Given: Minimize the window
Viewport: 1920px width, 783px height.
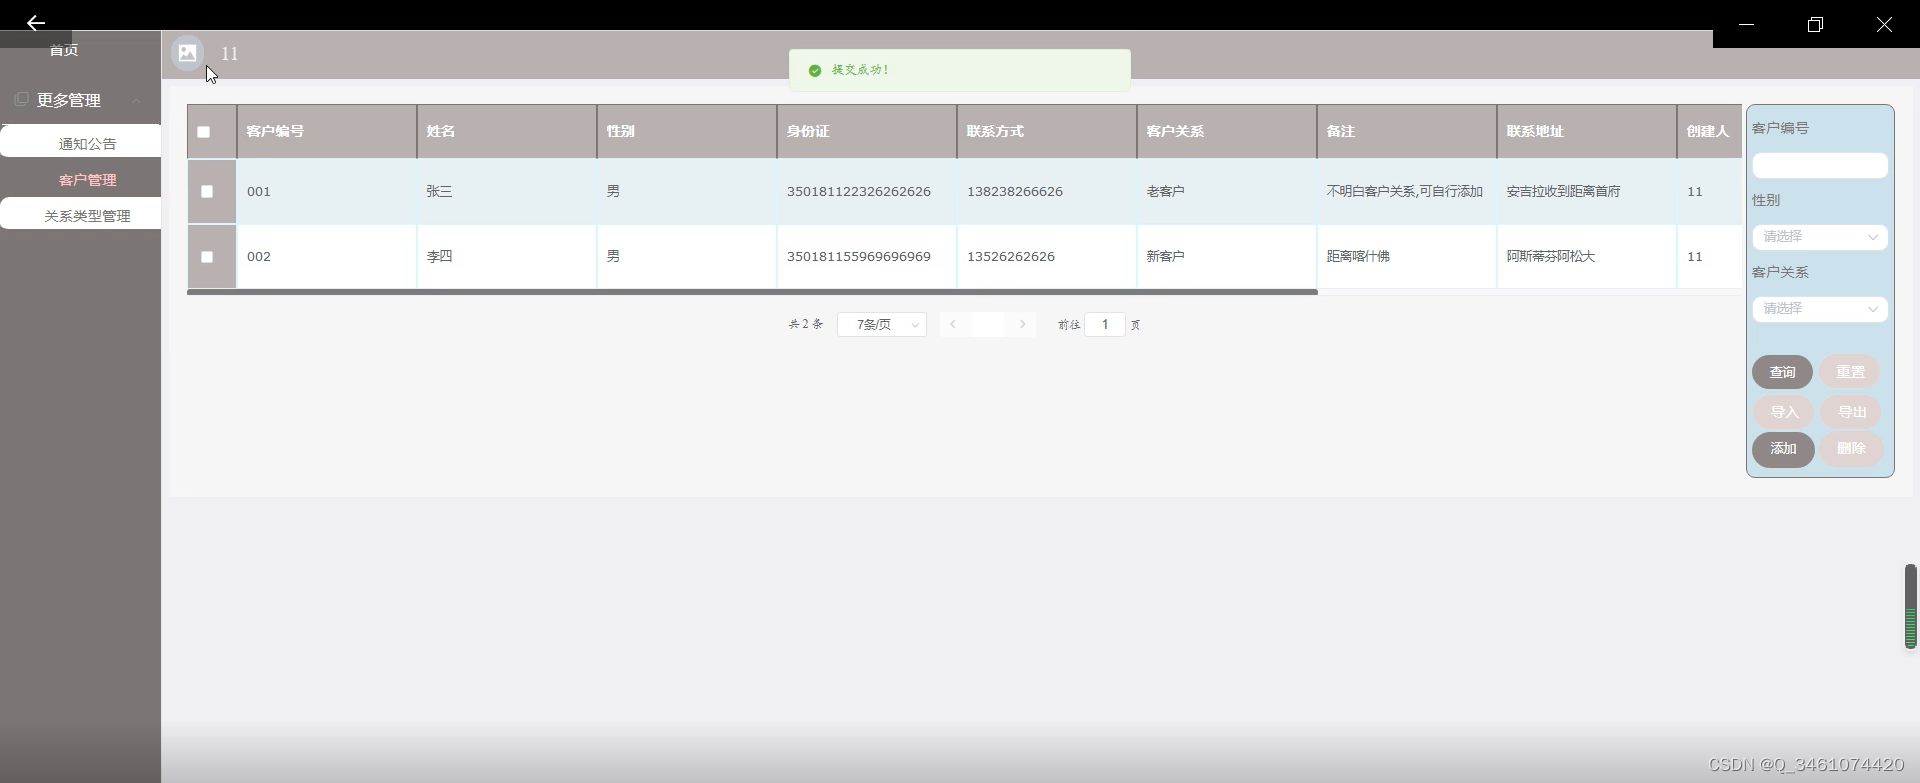Looking at the screenshot, I should [1747, 24].
